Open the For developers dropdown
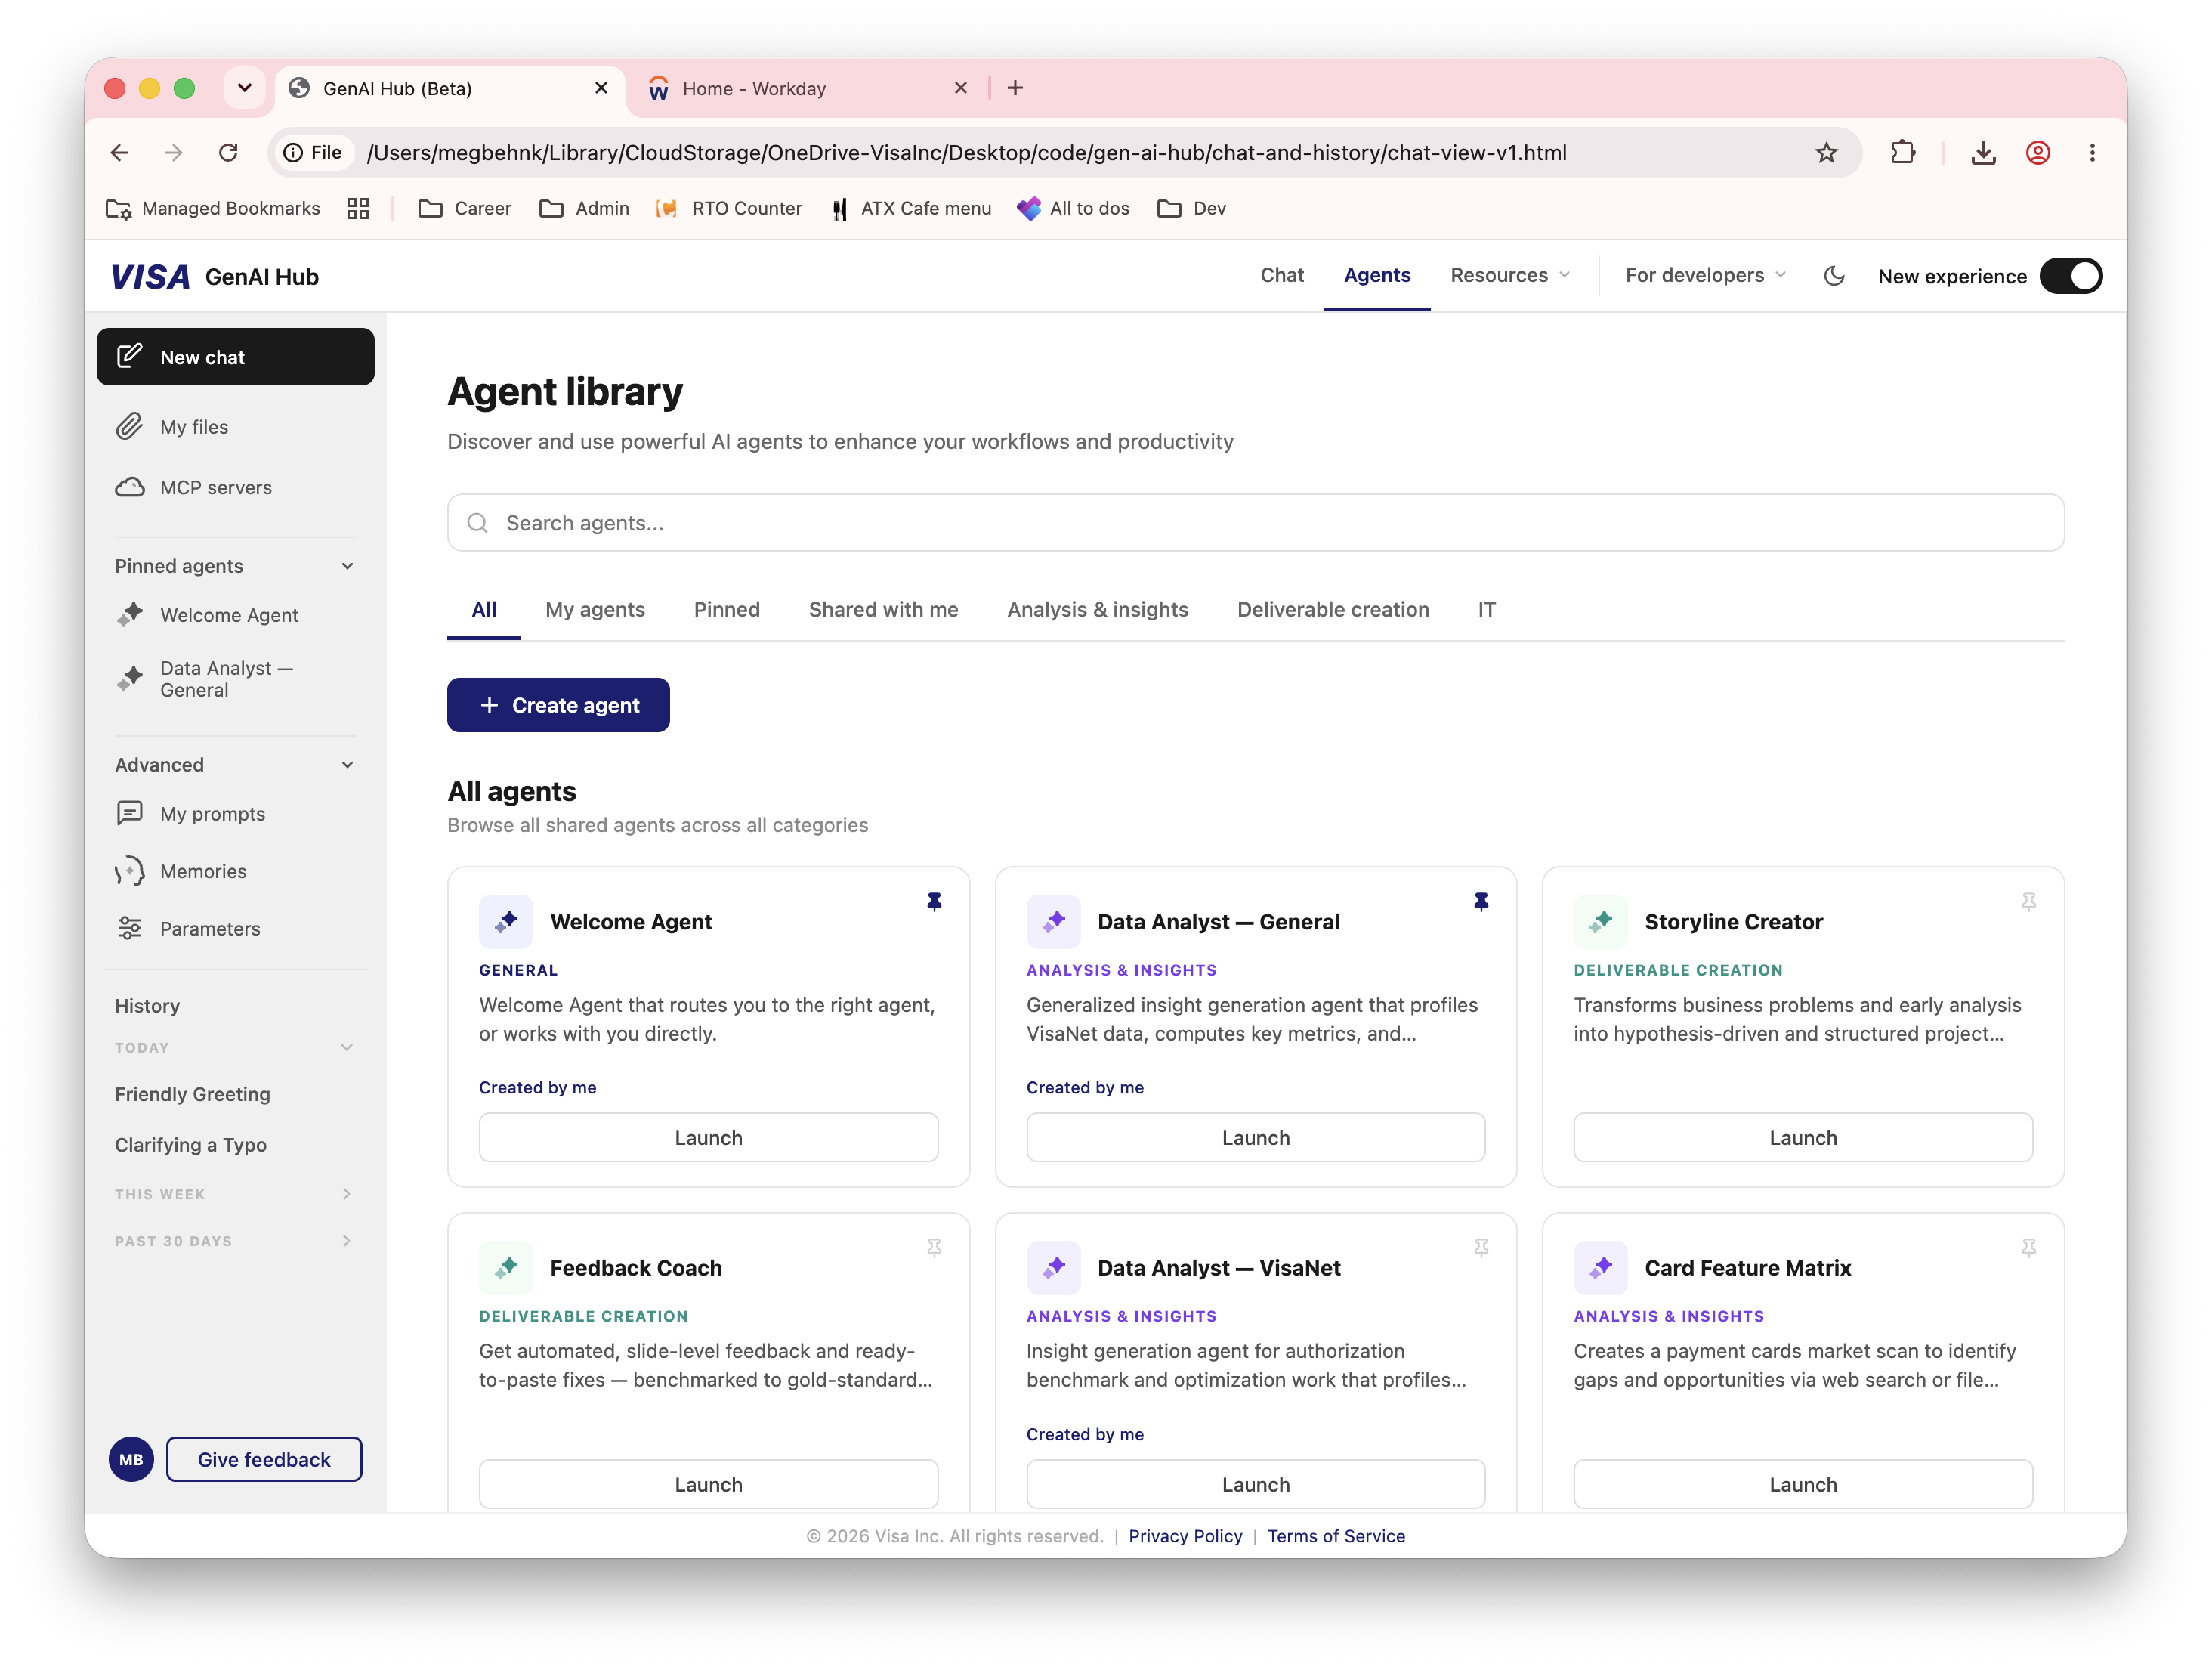 tap(1705, 275)
